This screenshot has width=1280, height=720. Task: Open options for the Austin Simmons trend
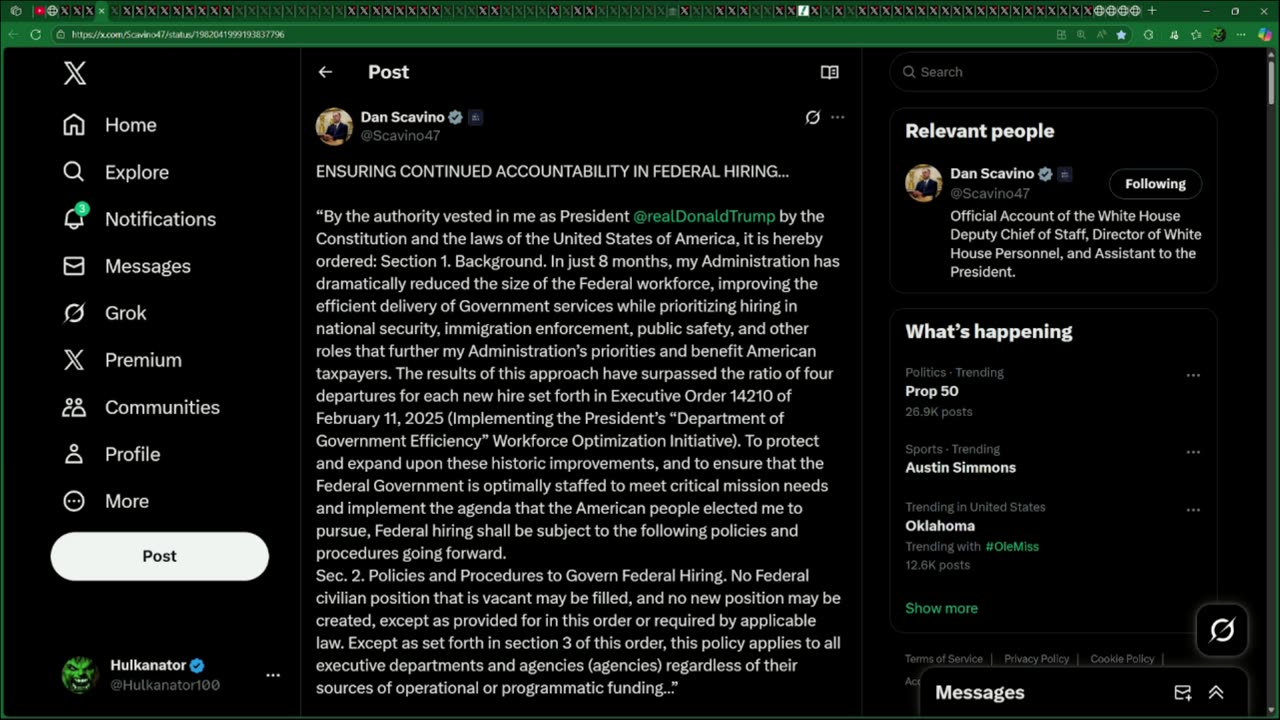(x=1193, y=452)
